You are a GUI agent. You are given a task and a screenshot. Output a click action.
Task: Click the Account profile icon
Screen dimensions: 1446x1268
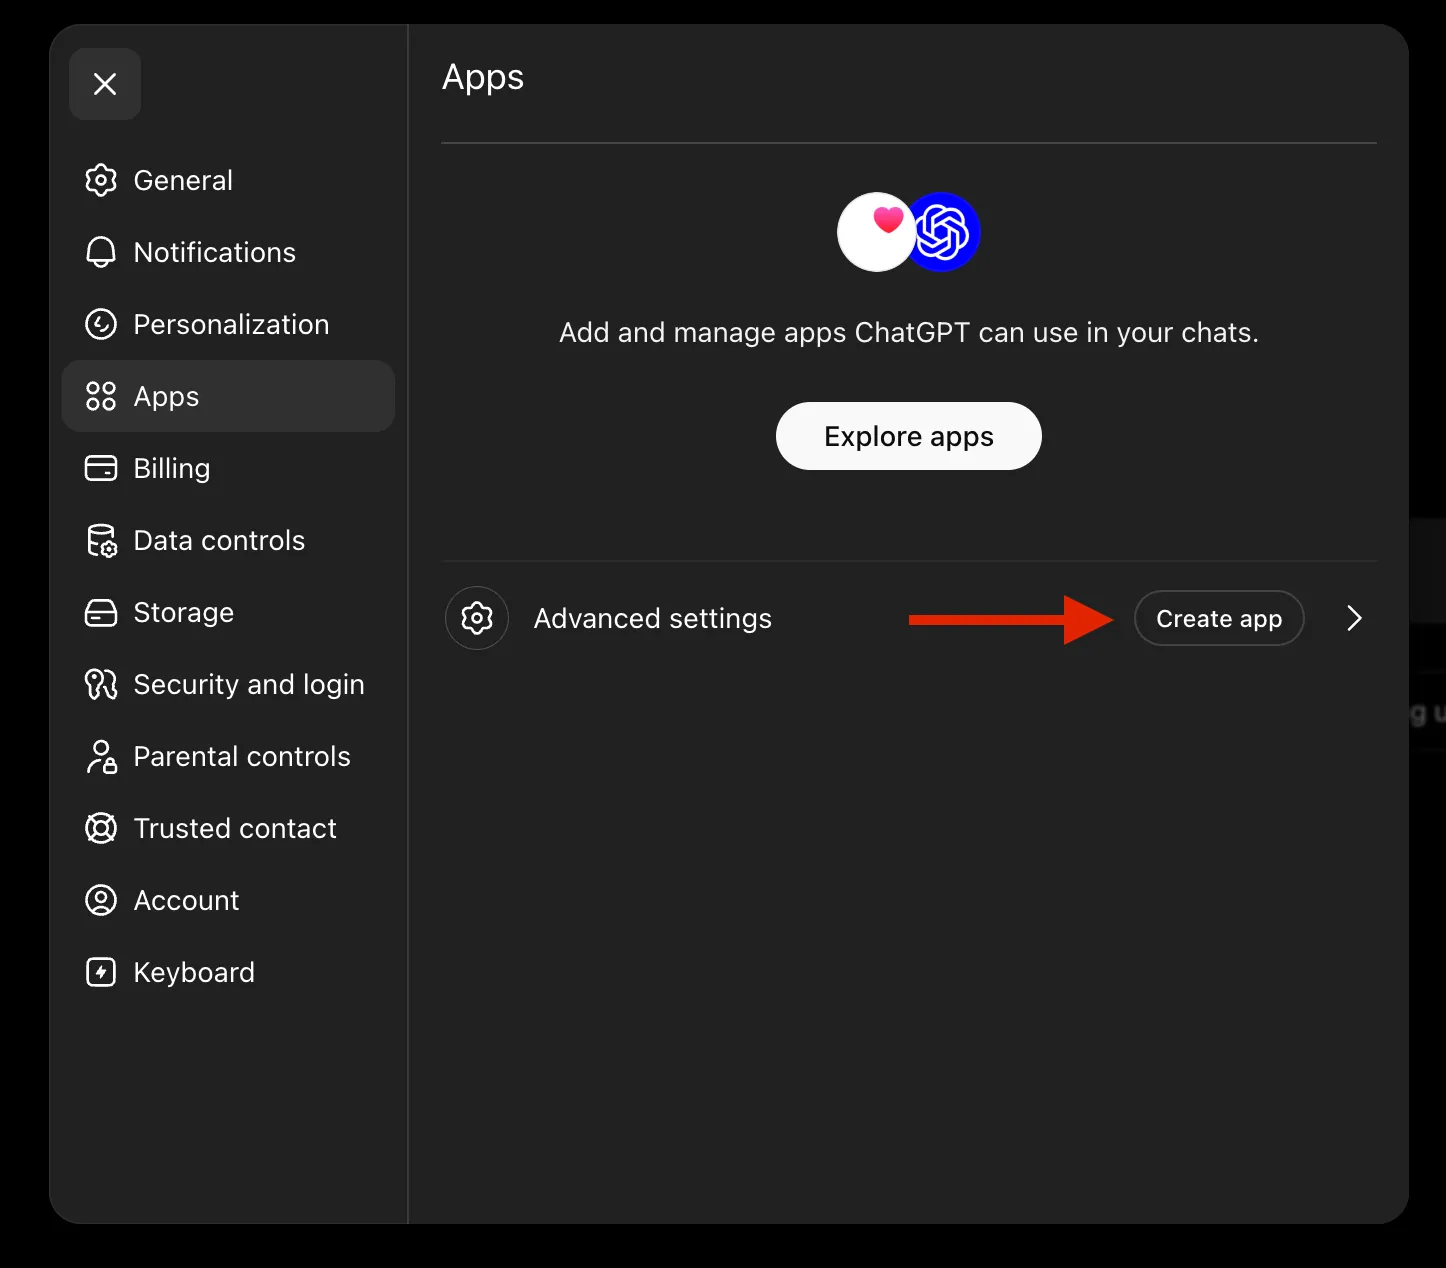[101, 900]
